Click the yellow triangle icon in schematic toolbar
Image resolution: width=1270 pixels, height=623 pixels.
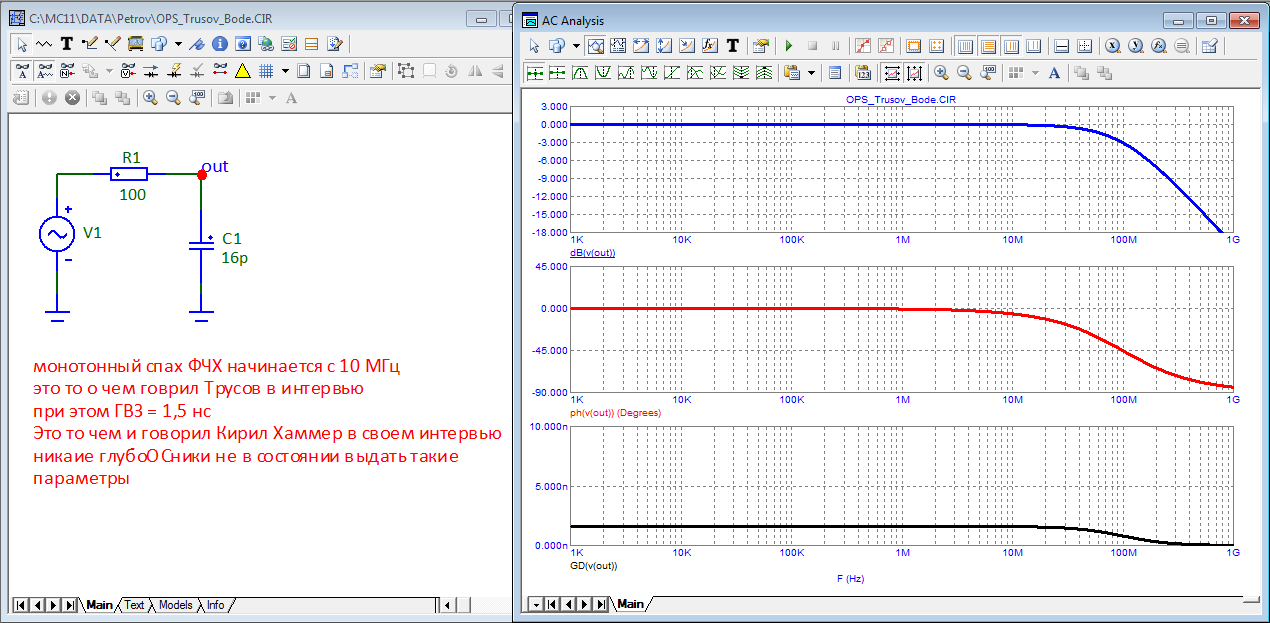pyautogui.click(x=242, y=71)
